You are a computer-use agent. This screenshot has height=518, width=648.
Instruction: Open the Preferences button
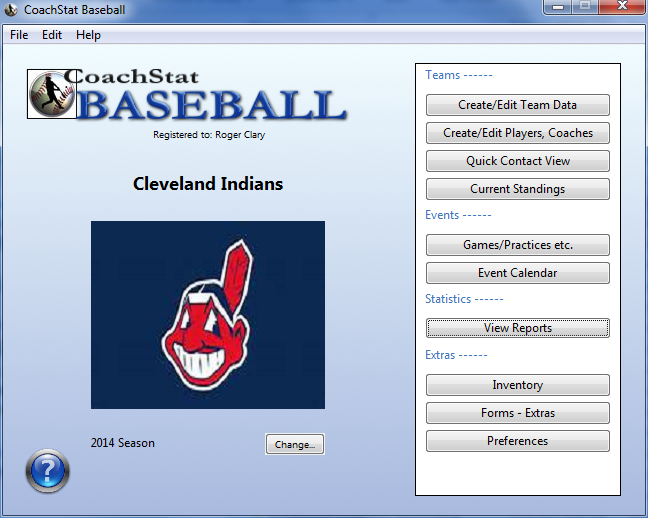(x=517, y=441)
